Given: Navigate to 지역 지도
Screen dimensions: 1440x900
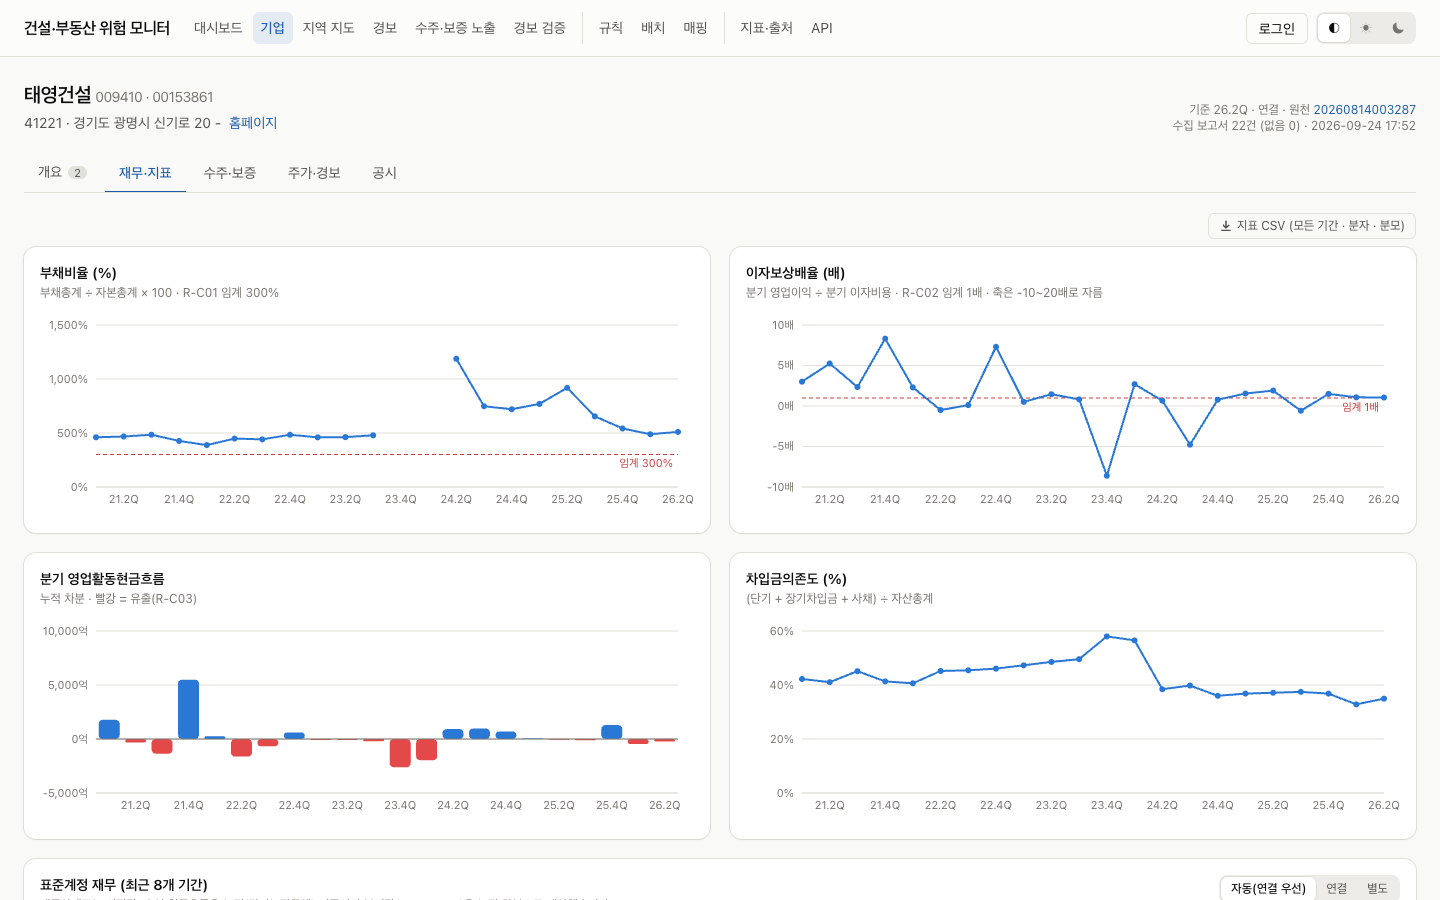Looking at the screenshot, I should tap(329, 28).
